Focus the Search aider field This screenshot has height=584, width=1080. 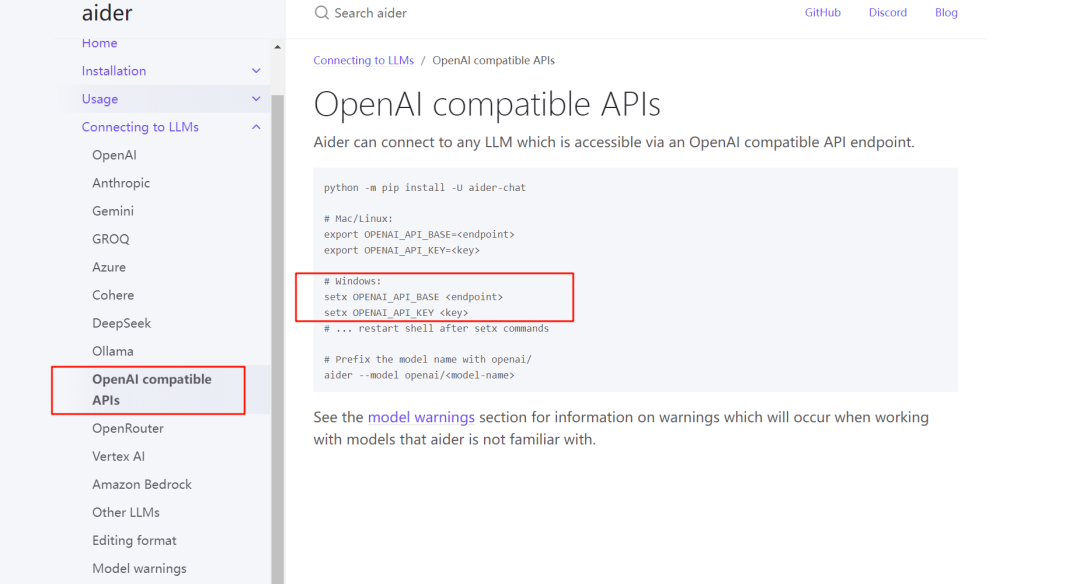[x=370, y=13]
